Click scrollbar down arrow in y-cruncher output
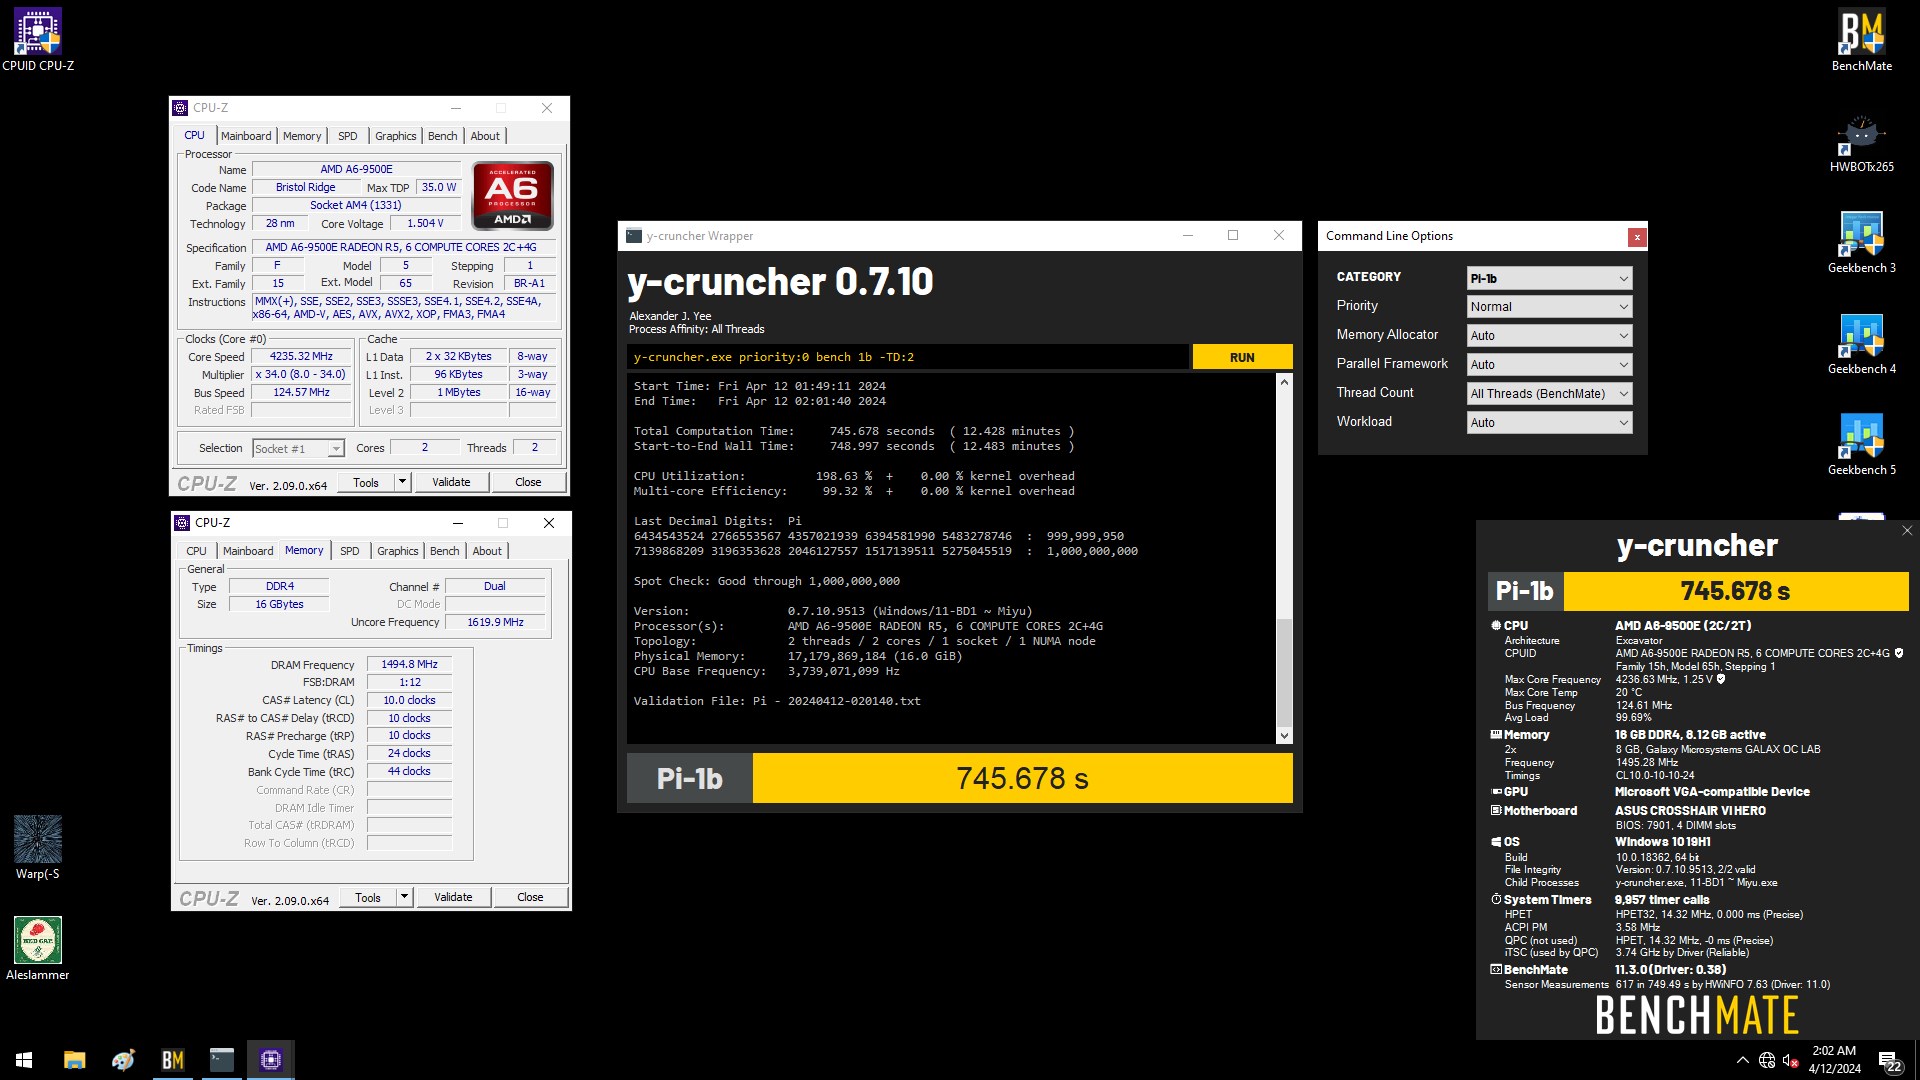 click(x=1284, y=736)
